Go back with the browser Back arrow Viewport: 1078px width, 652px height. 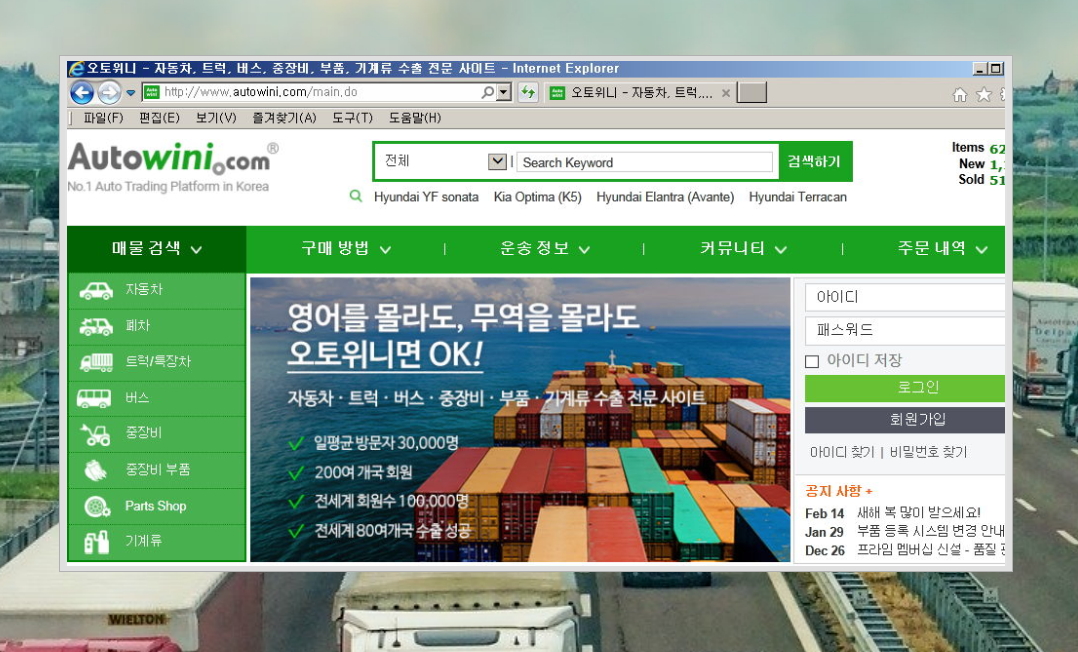tap(82, 92)
